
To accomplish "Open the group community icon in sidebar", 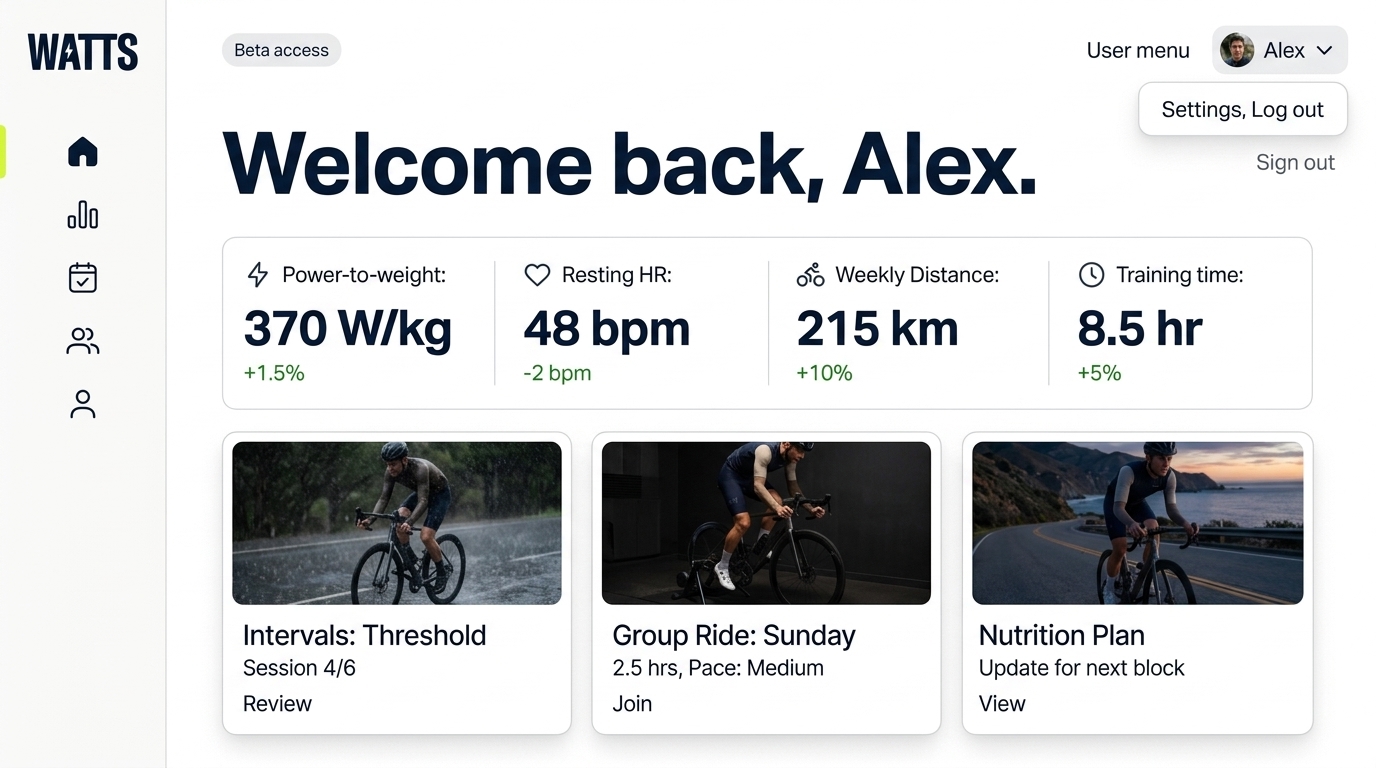I will coord(83,341).
